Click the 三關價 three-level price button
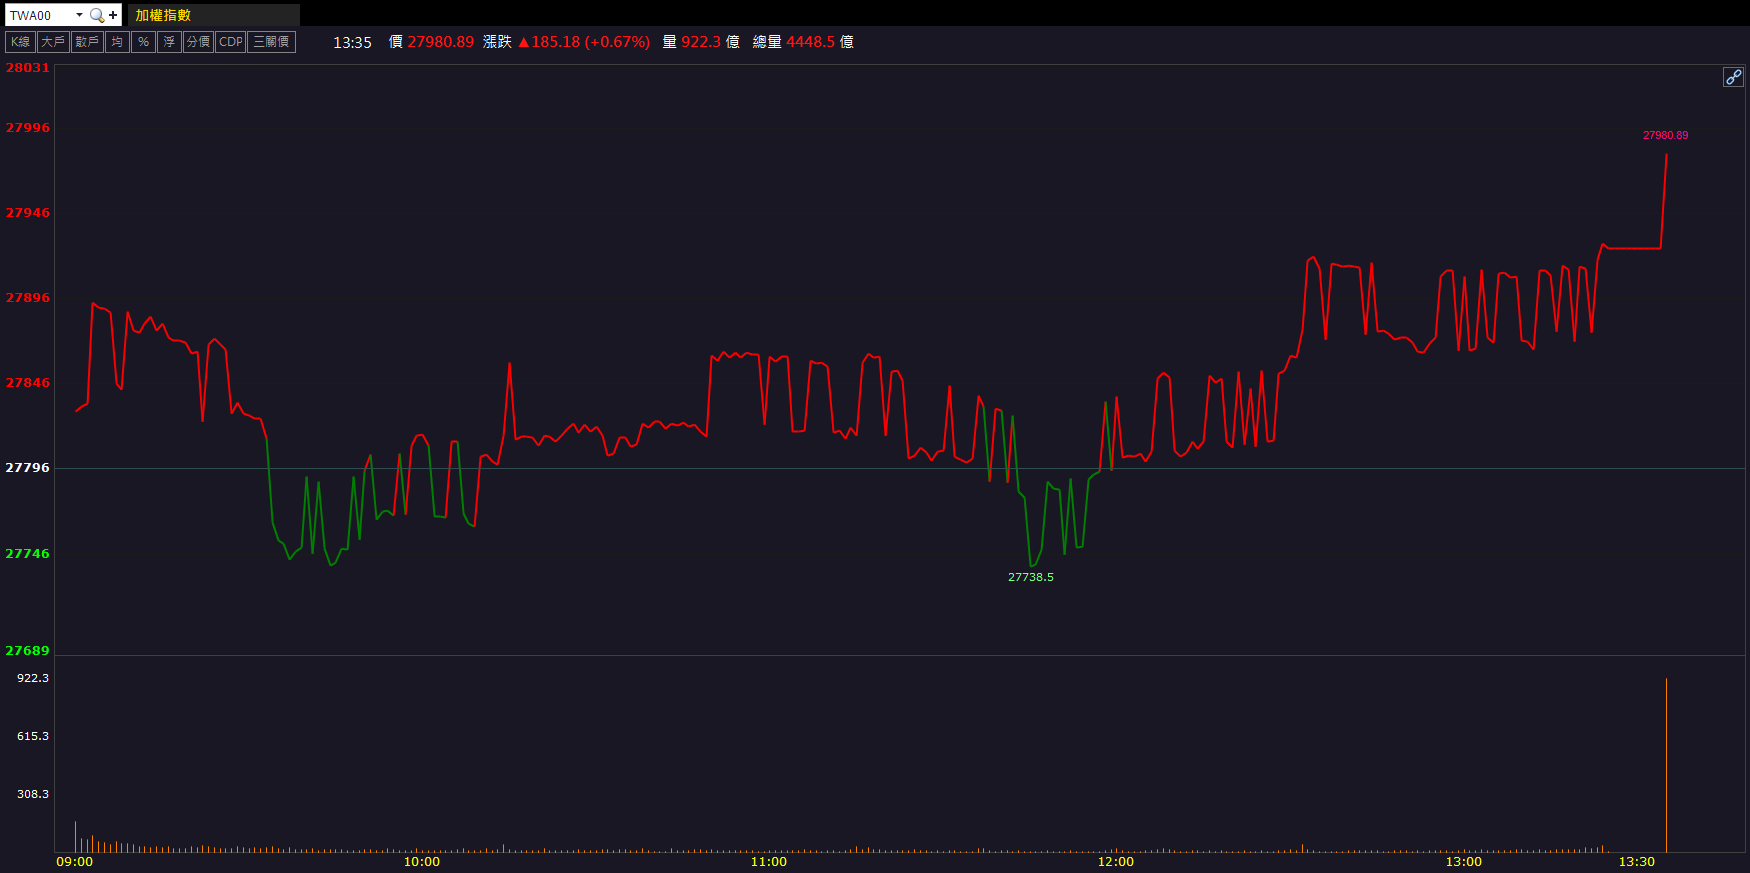This screenshot has width=1750, height=873. 271,42
